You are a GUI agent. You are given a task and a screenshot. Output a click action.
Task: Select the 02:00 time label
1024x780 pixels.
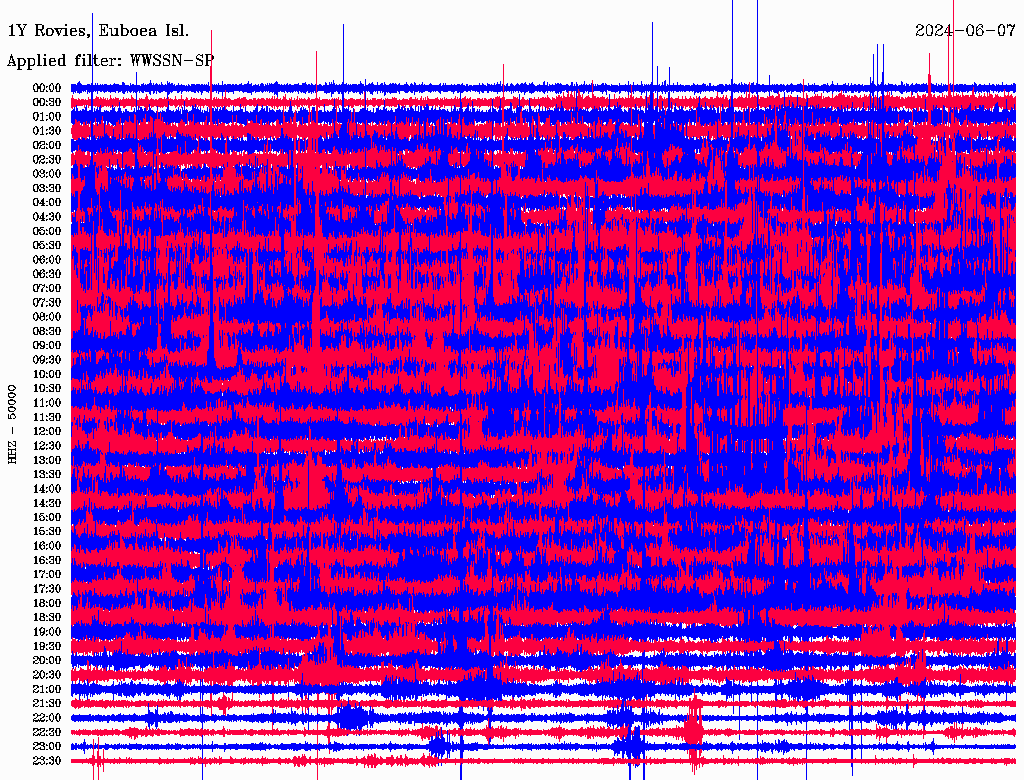pos(47,146)
